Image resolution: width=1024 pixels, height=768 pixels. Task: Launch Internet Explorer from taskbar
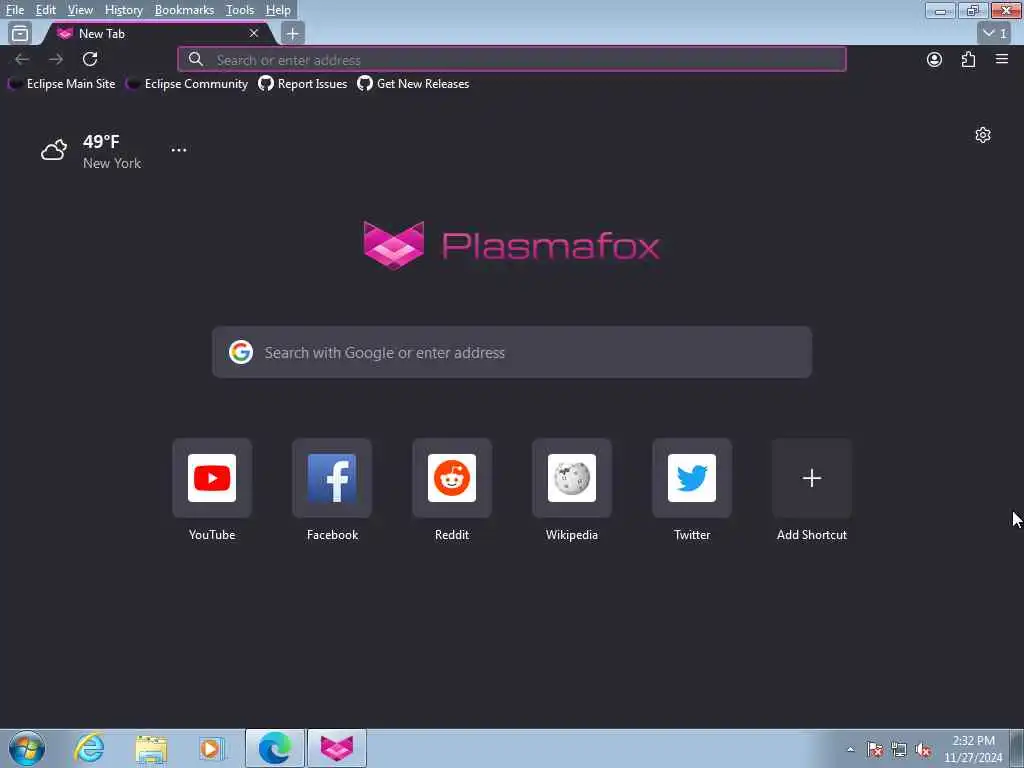coord(89,748)
